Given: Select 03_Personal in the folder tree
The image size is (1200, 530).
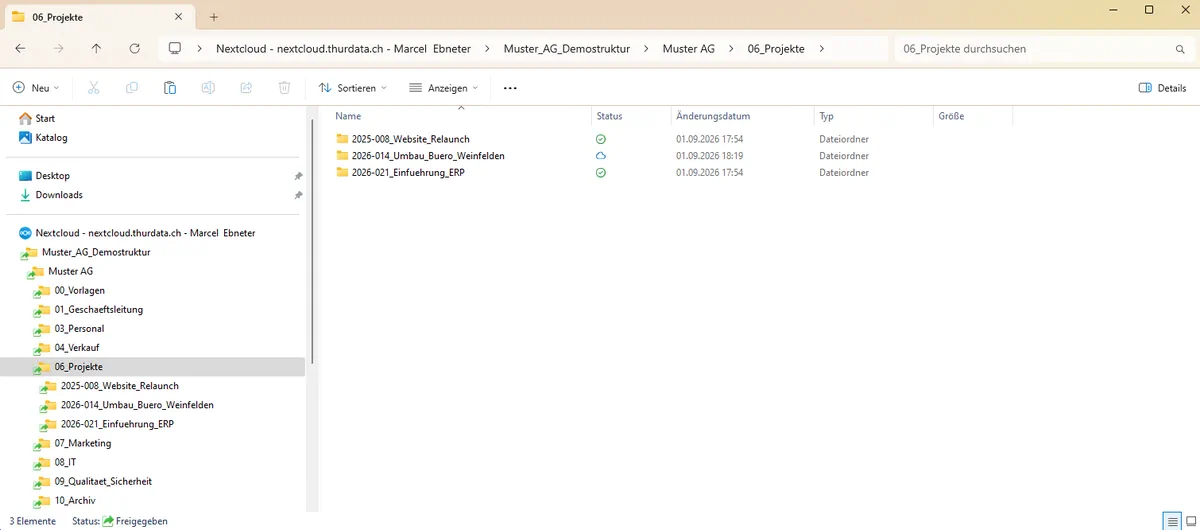Looking at the screenshot, I should [x=79, y=329].
